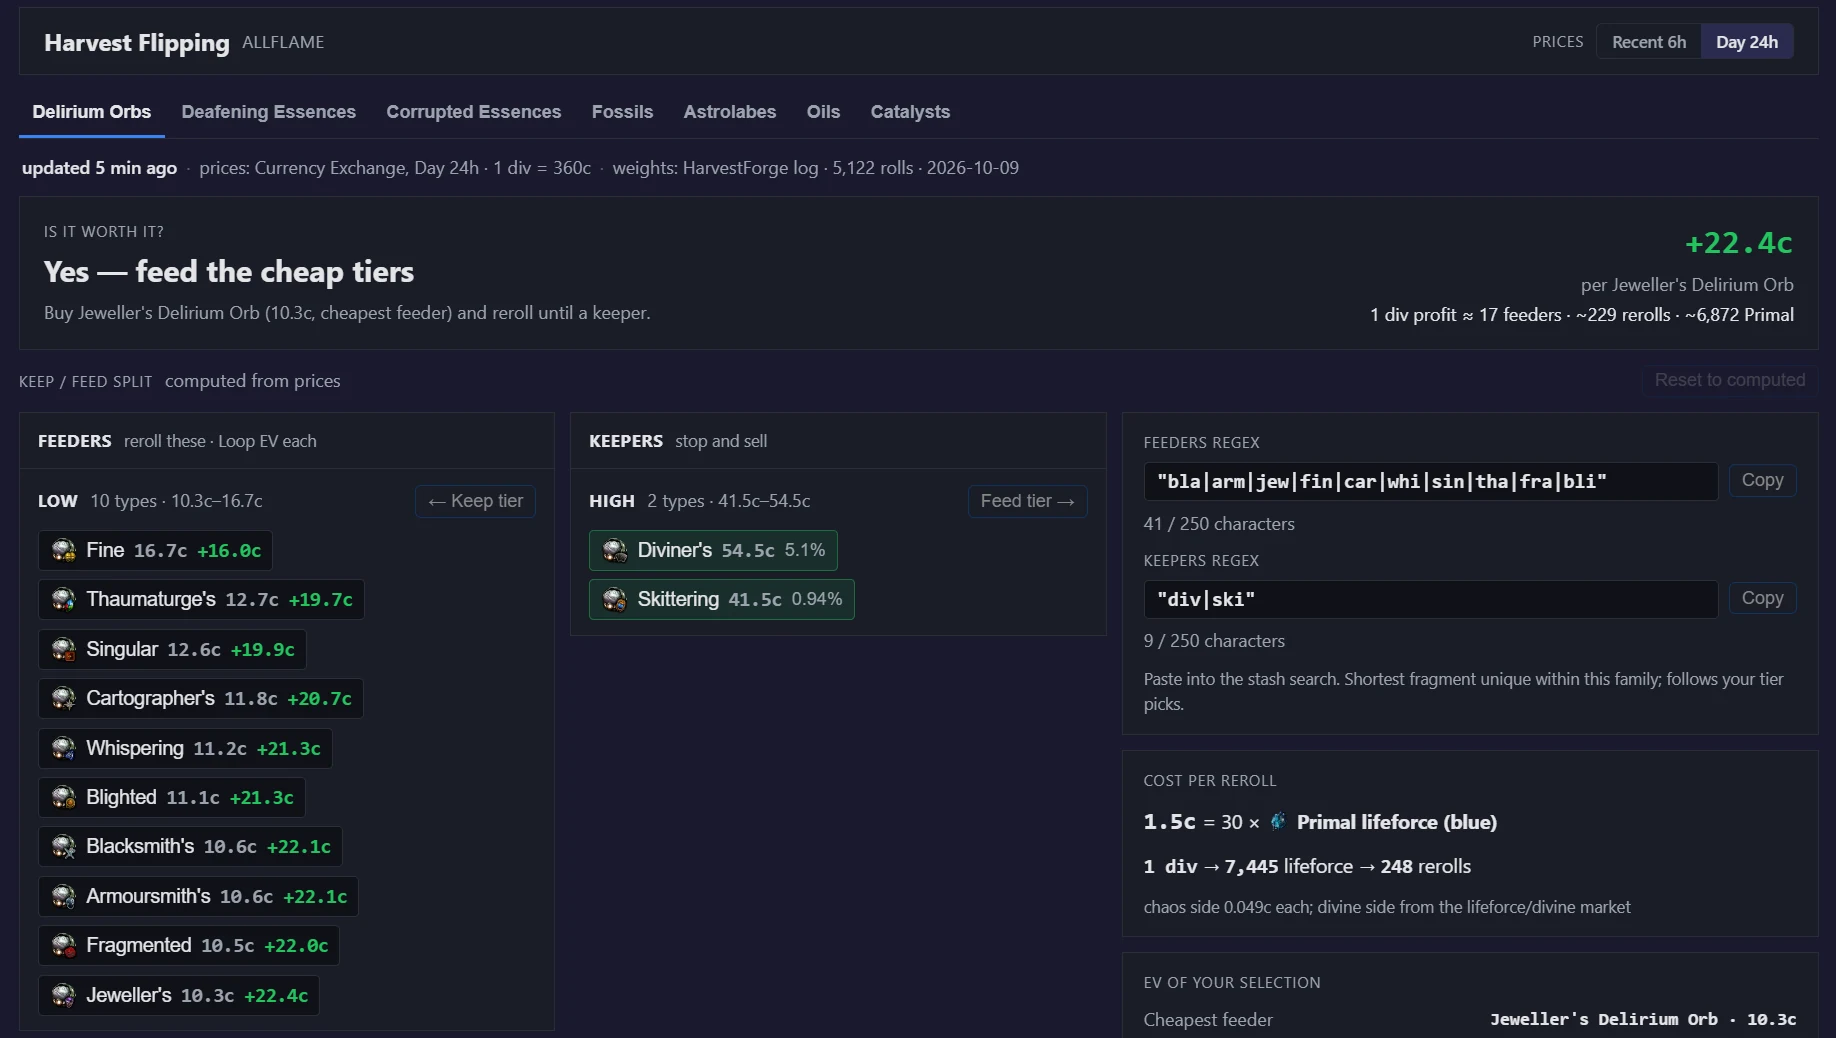Click the "Harvest Flipping" title
Screen dimensions: 1836x1038
(137, 43)
